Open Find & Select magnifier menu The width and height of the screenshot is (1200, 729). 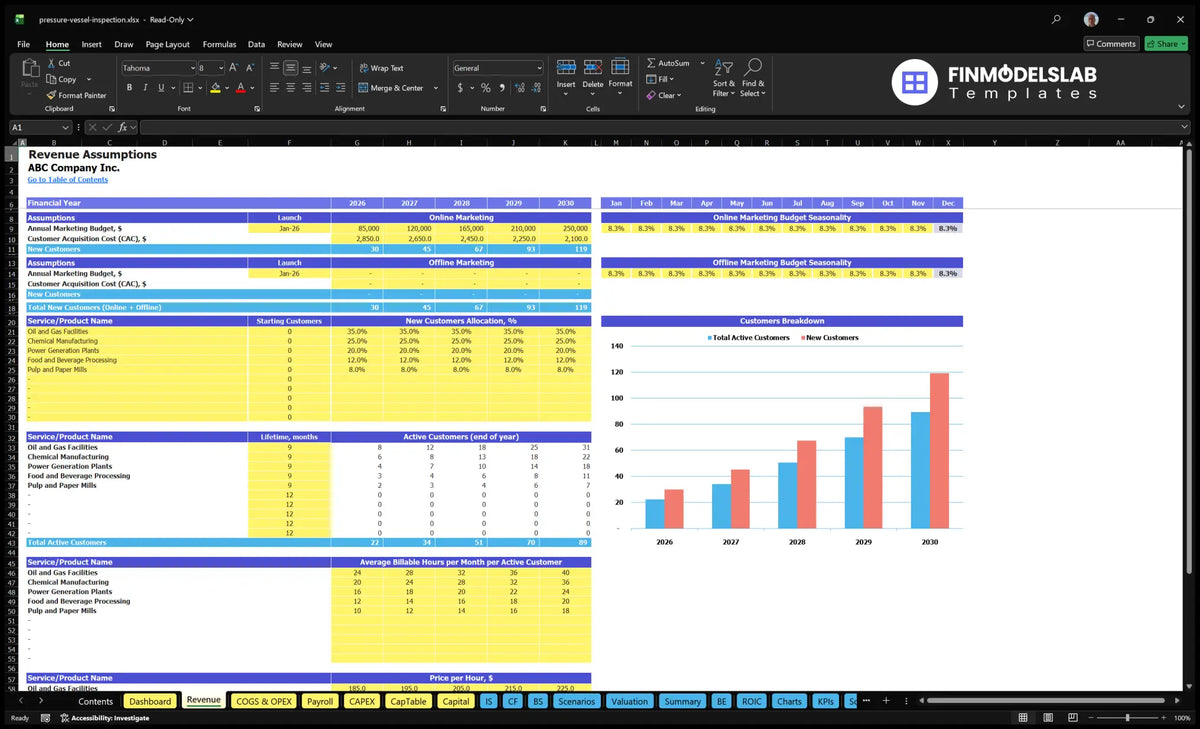[753, 78]
